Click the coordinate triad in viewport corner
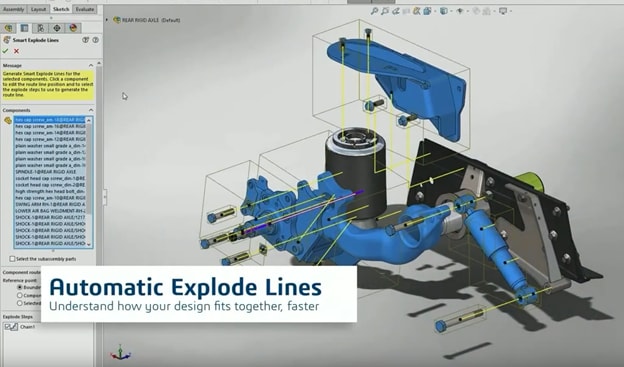The image size is (624, 367). [121, 353]
